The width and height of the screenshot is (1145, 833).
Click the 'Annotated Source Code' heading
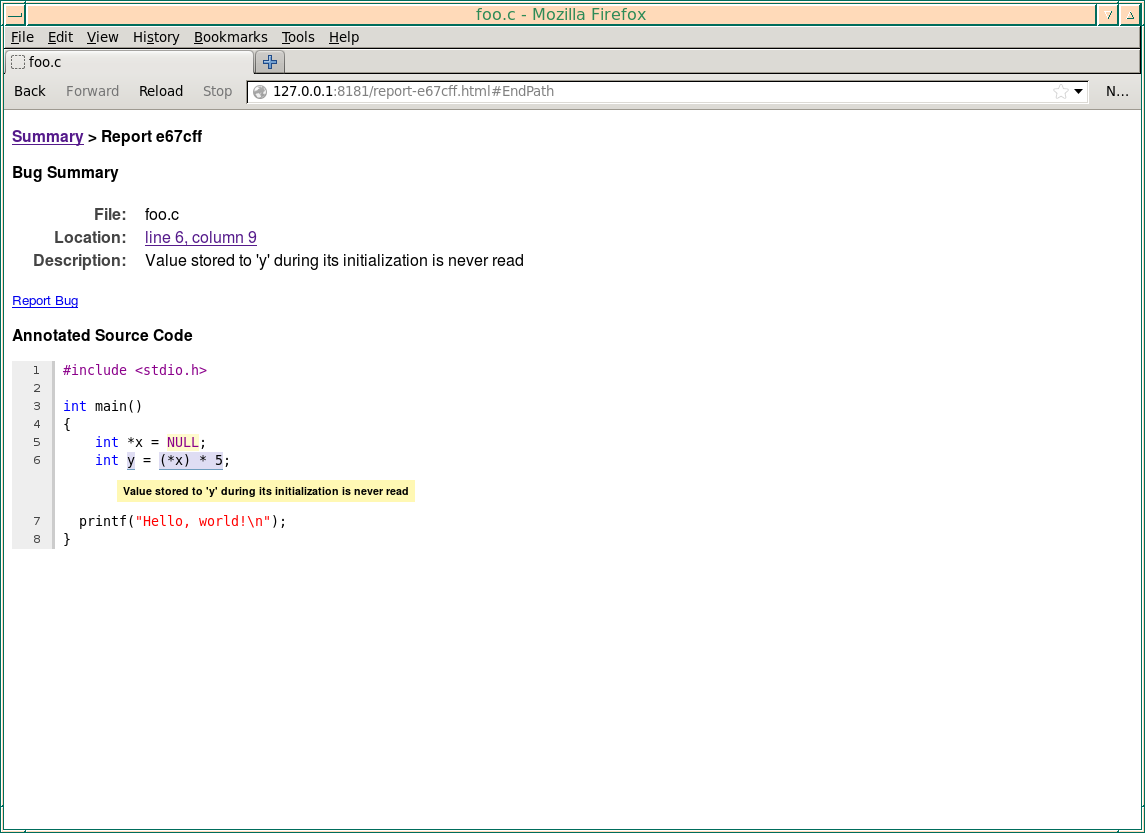point(102,336)
